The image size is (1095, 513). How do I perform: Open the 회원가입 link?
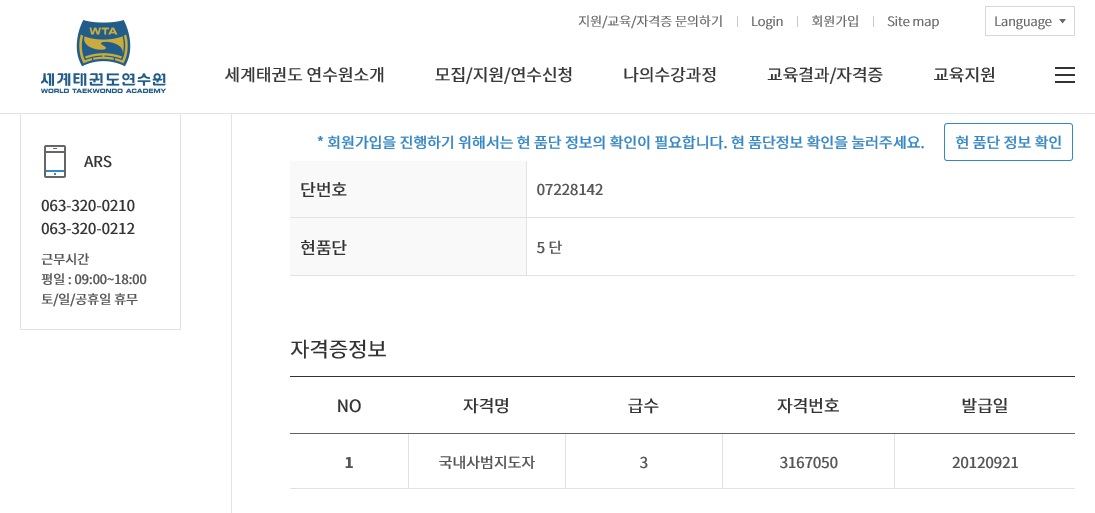pyautogui.click(x=835, y=22)
